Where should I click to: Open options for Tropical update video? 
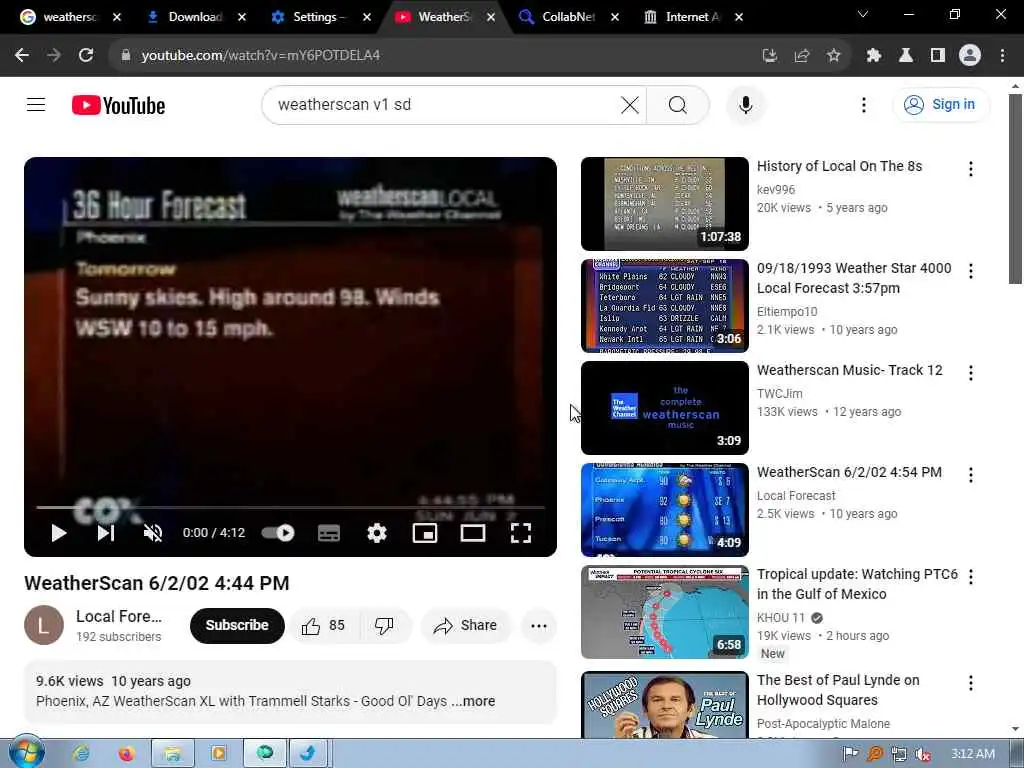(970, 577)
